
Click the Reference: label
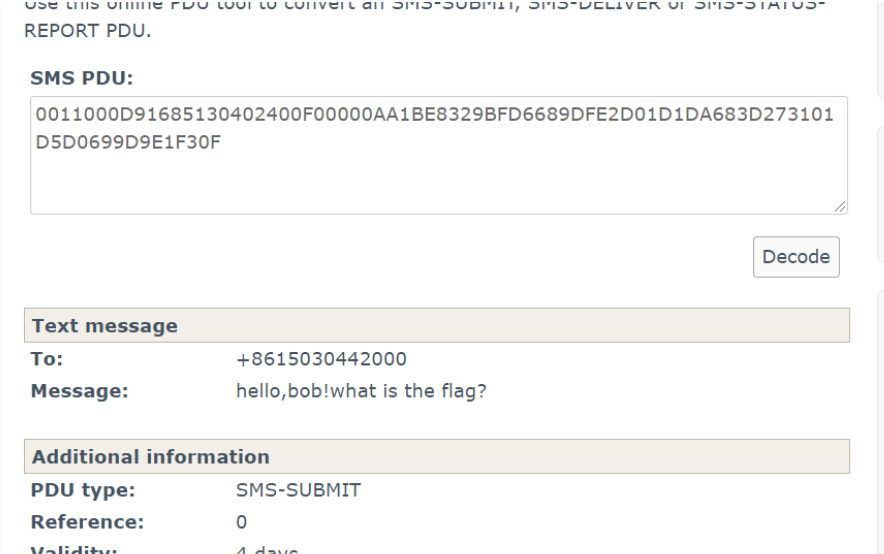coord(87,522)
